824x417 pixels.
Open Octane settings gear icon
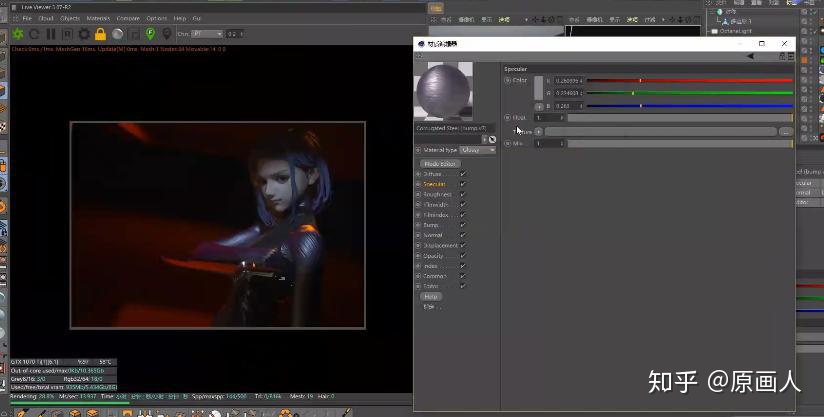(84, 34)
